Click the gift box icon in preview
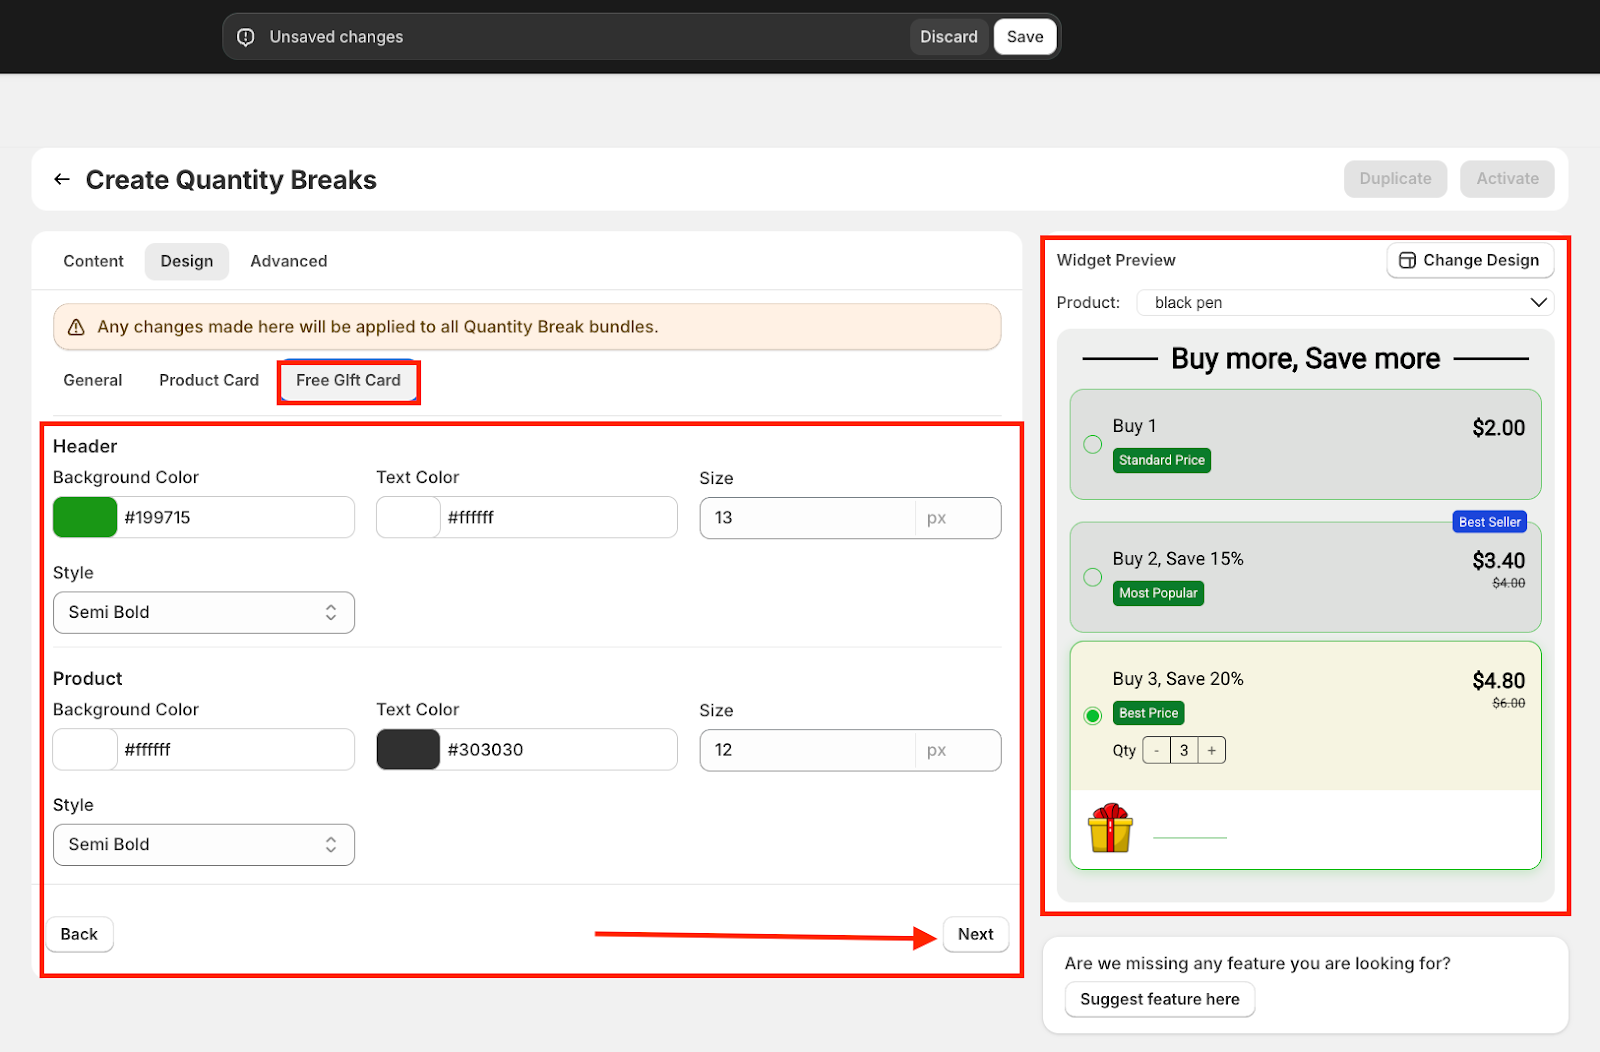The height and width of the screenshot is (1052, 1600). point(1110,828)
